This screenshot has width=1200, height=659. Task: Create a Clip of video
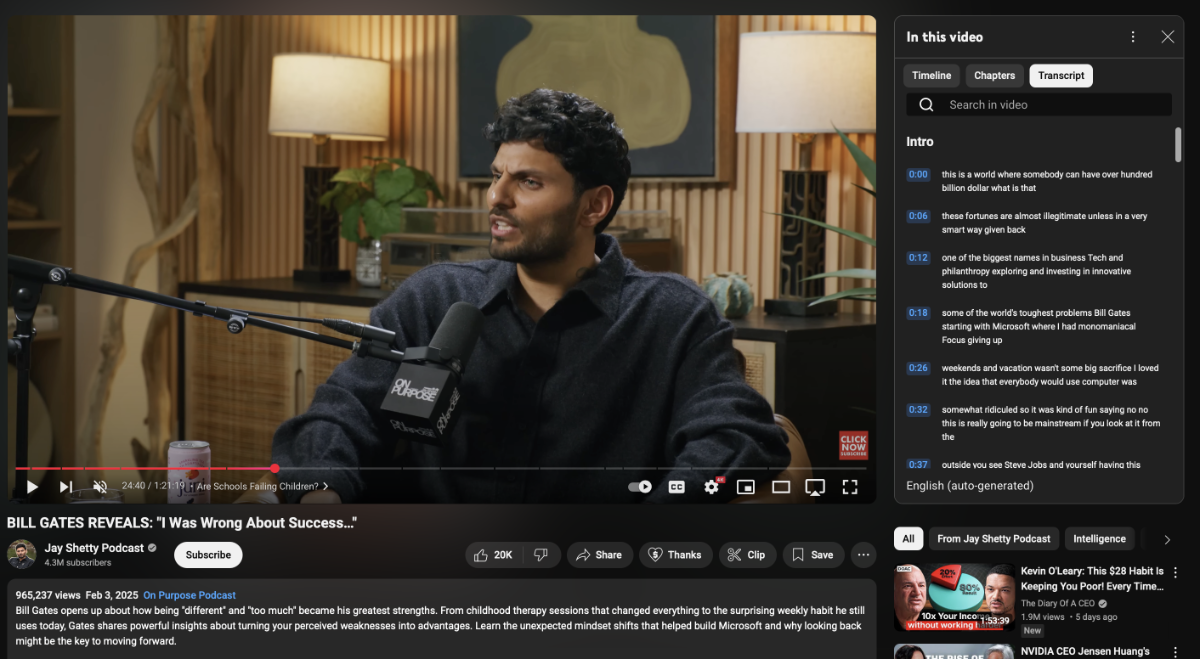click(x=747, y=555)
